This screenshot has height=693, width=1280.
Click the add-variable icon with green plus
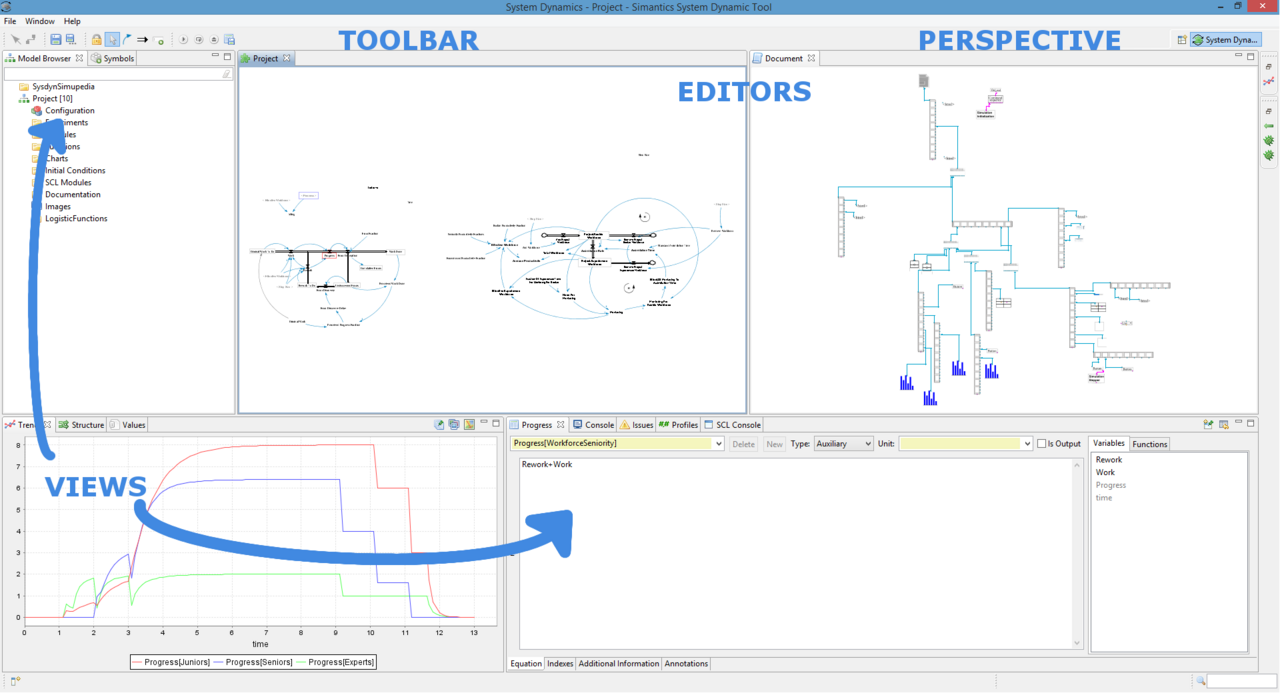(158, 40)
